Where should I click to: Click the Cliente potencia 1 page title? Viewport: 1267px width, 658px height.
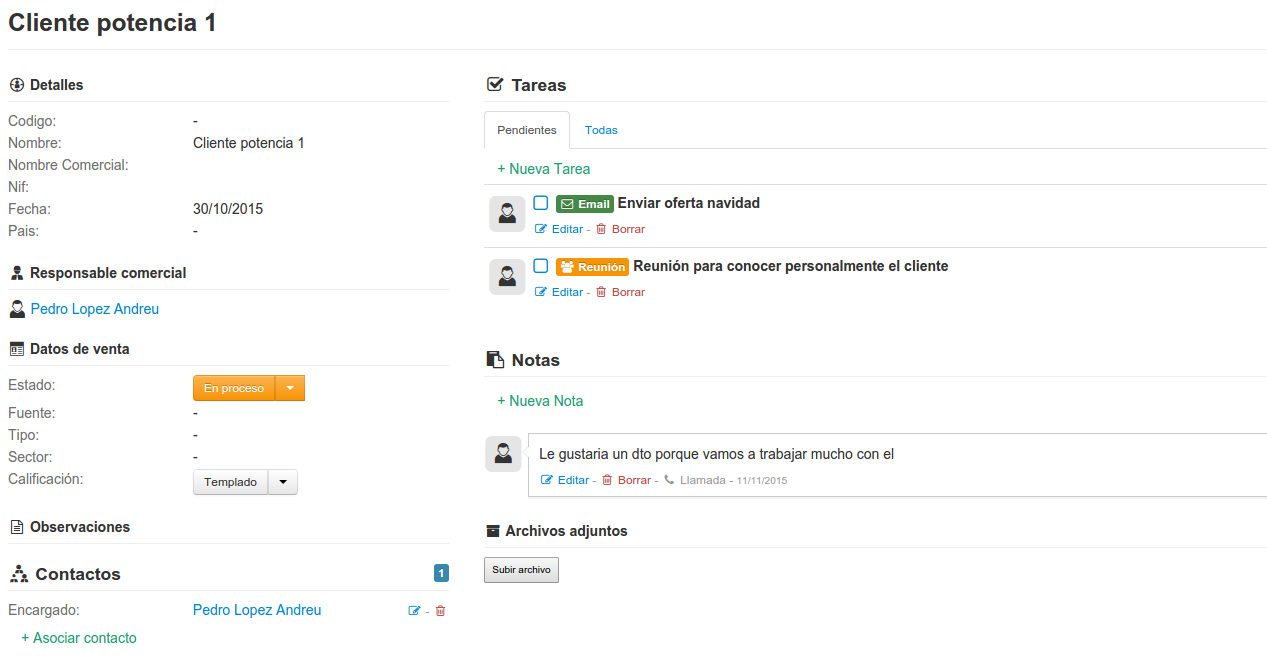[x=113, y=23]
